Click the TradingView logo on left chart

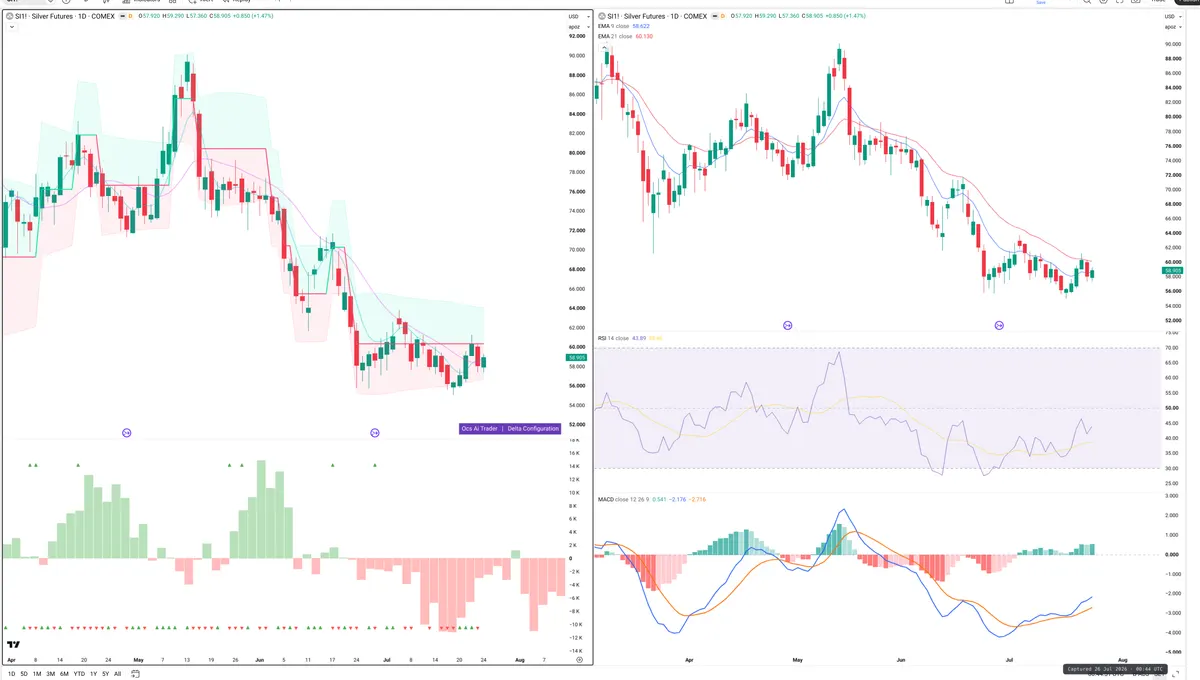click(14, 645)
